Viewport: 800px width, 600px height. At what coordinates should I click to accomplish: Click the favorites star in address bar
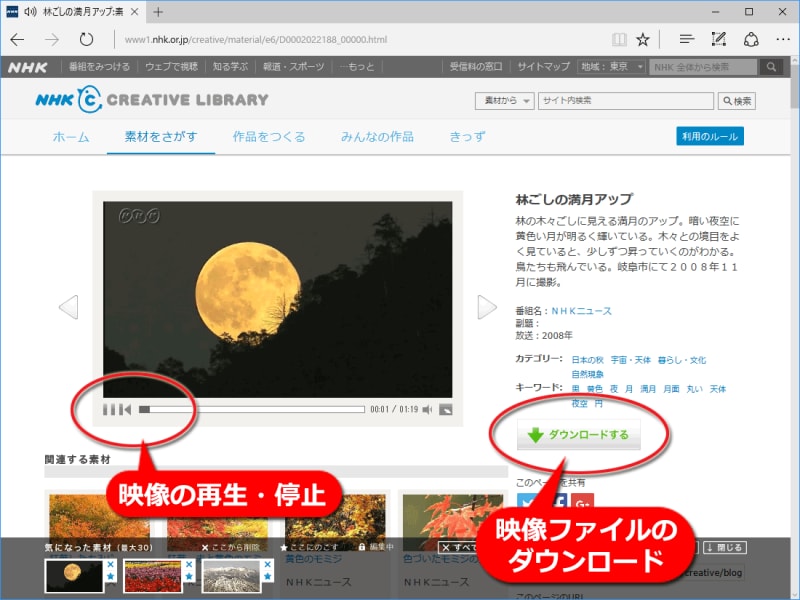643,39
